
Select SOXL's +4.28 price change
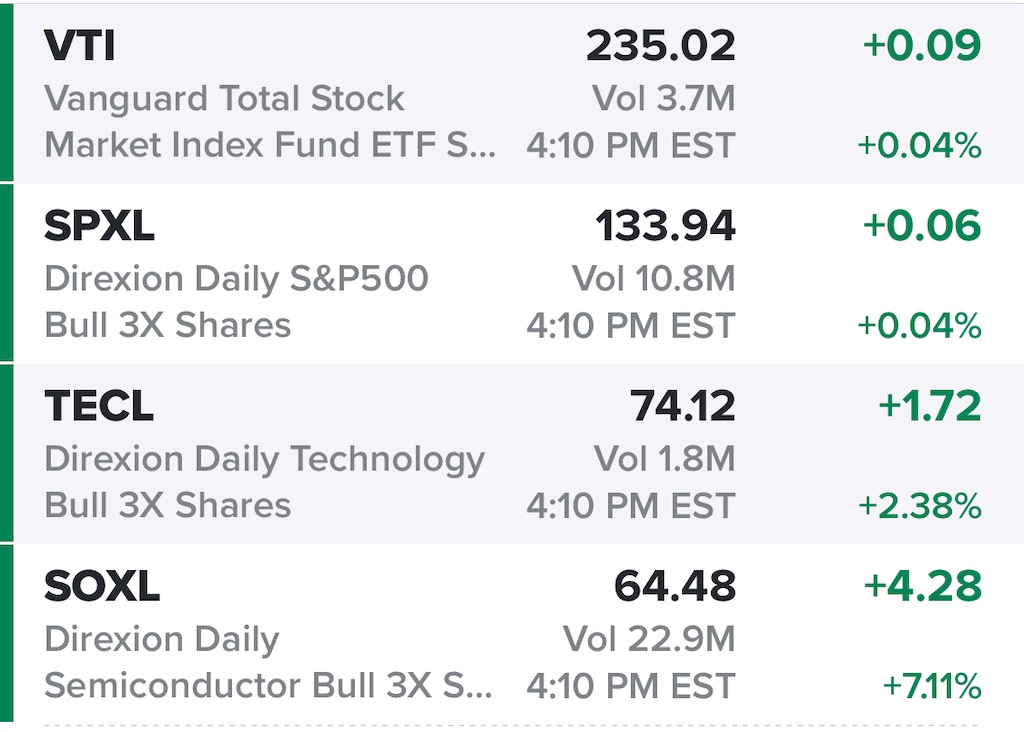pyautogui.click(x=922, y=587)
